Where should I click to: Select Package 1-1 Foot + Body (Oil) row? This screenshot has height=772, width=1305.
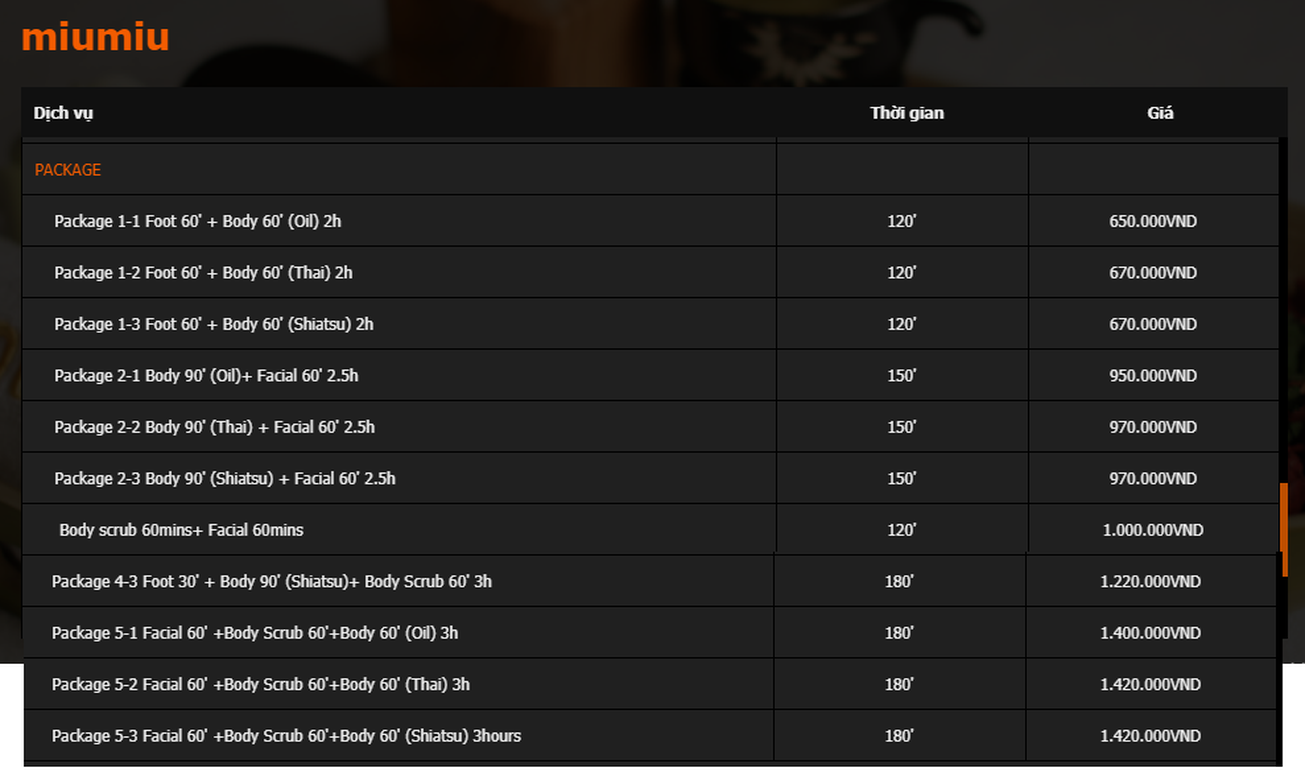[650, 221]
